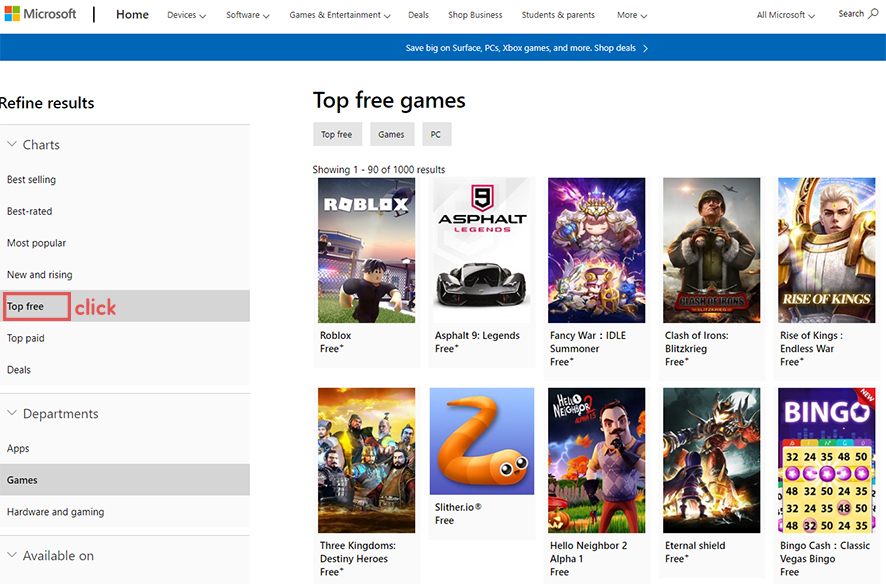Screen dimensions: 886x584
Task: Open the Bingo Cash game image
Action: 827,460
